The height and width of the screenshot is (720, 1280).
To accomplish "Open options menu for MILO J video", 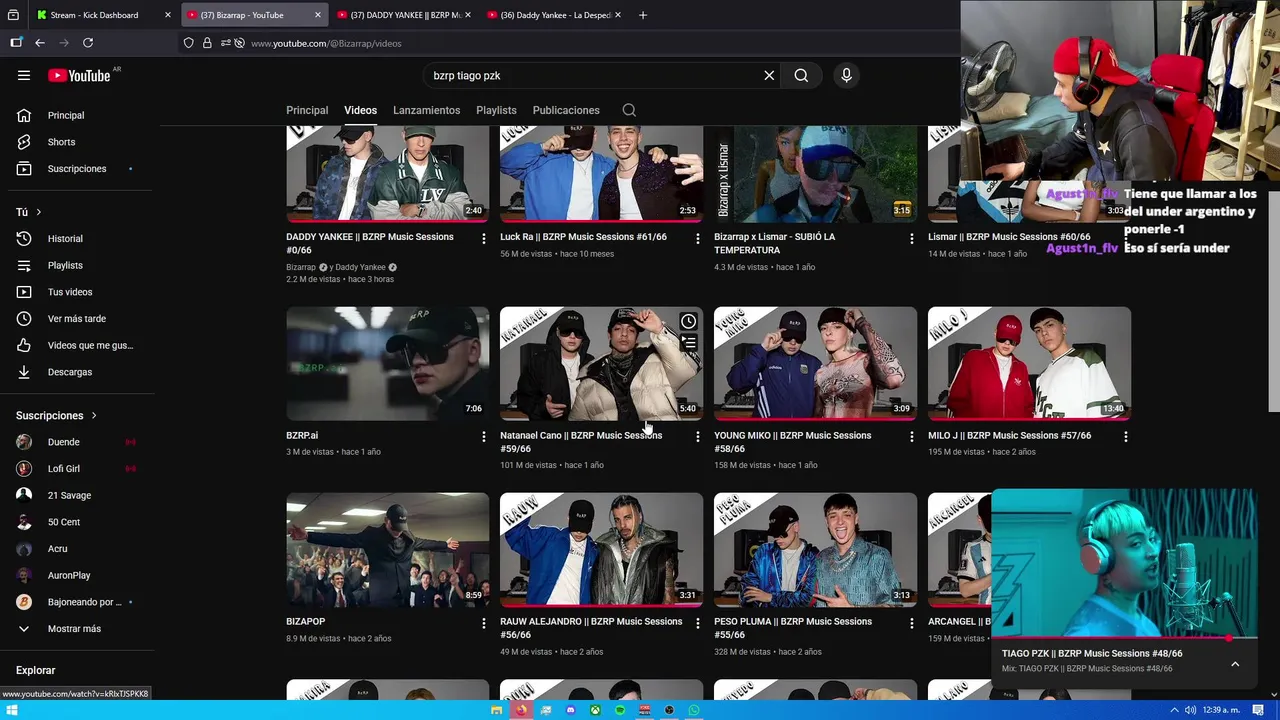I will click(x=1126, y=437).
